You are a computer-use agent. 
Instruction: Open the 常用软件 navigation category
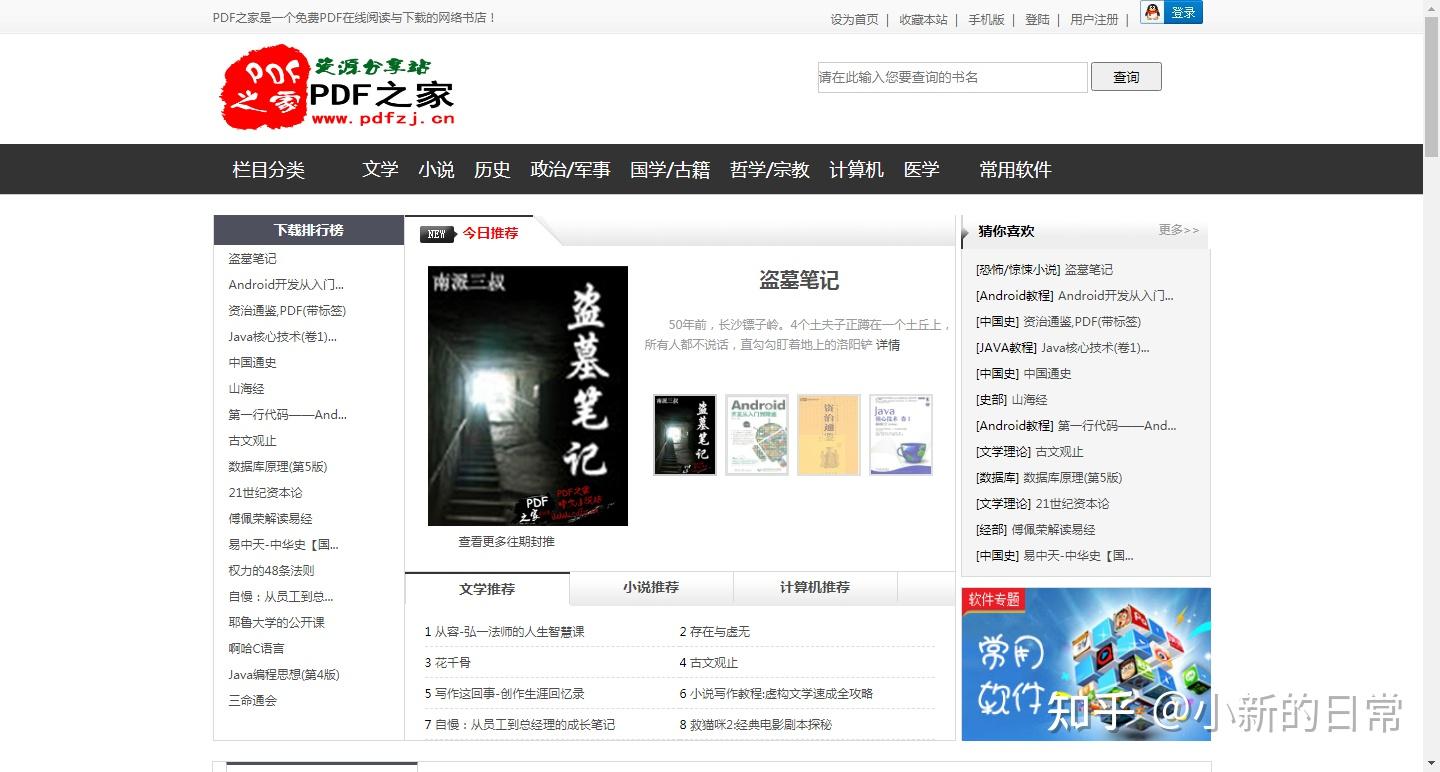point(1015,170)
